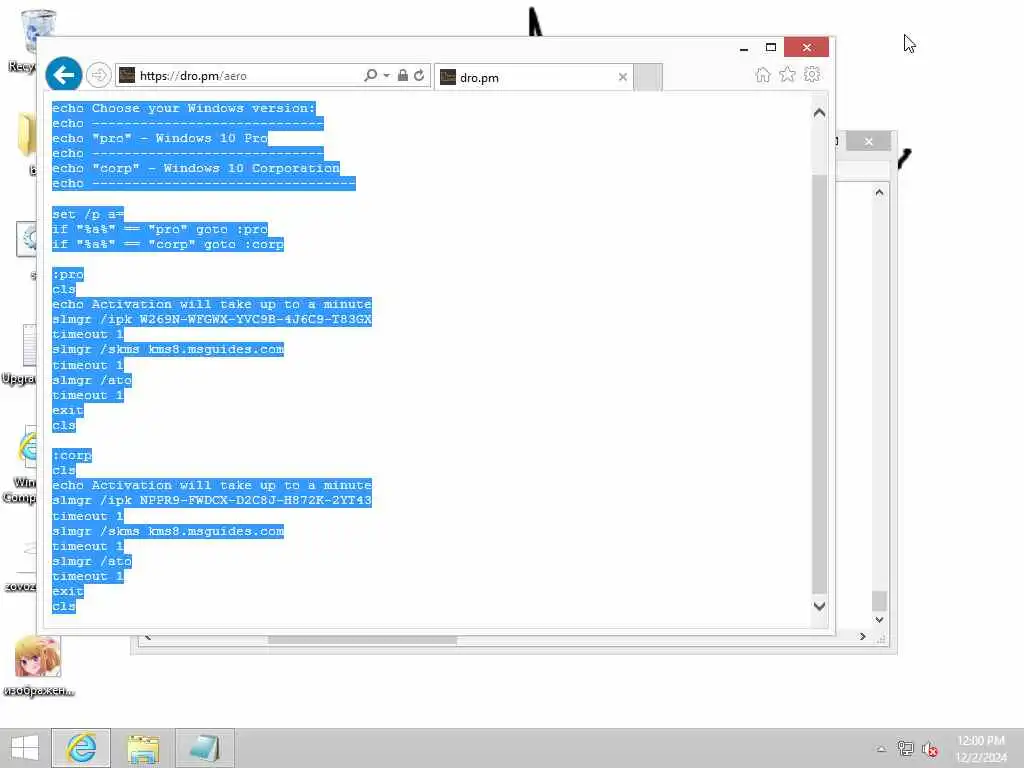Select the dro.pm browser tab

click(x=532, y=77)
